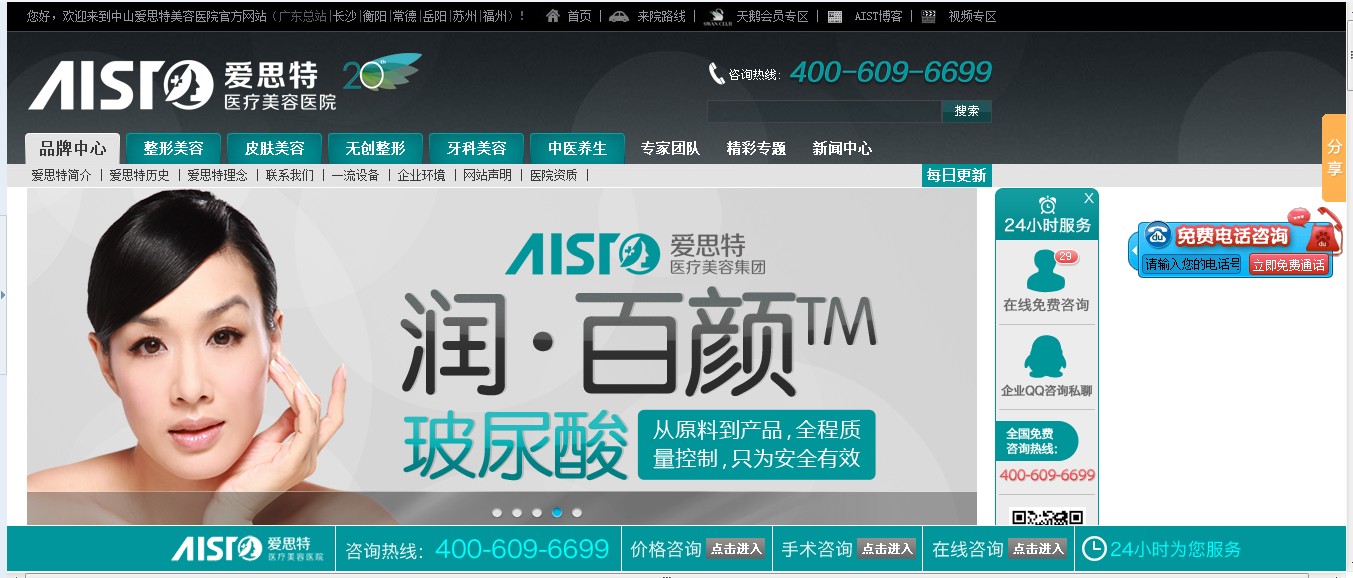Click the 爱思特历史 submenu link

click(139, 175)
